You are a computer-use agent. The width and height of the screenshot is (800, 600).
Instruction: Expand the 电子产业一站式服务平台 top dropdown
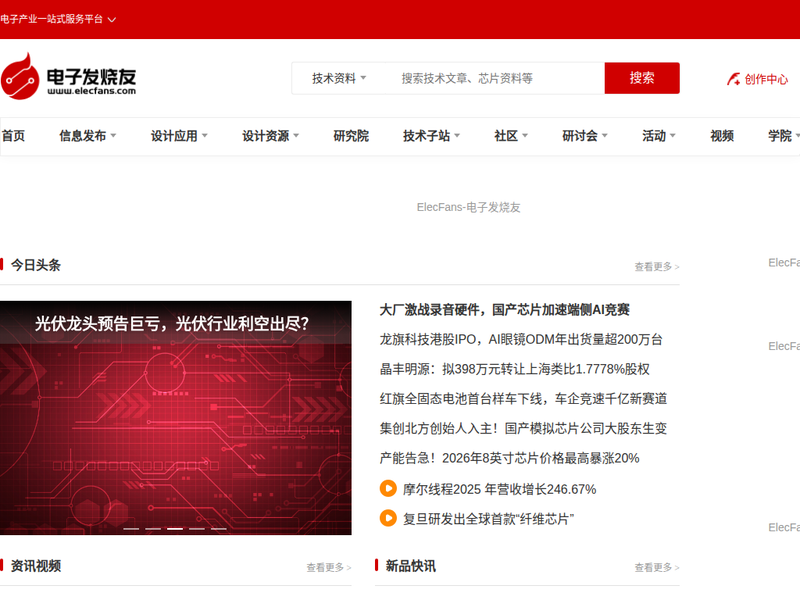pyautogui.click(x=111, y=19)
